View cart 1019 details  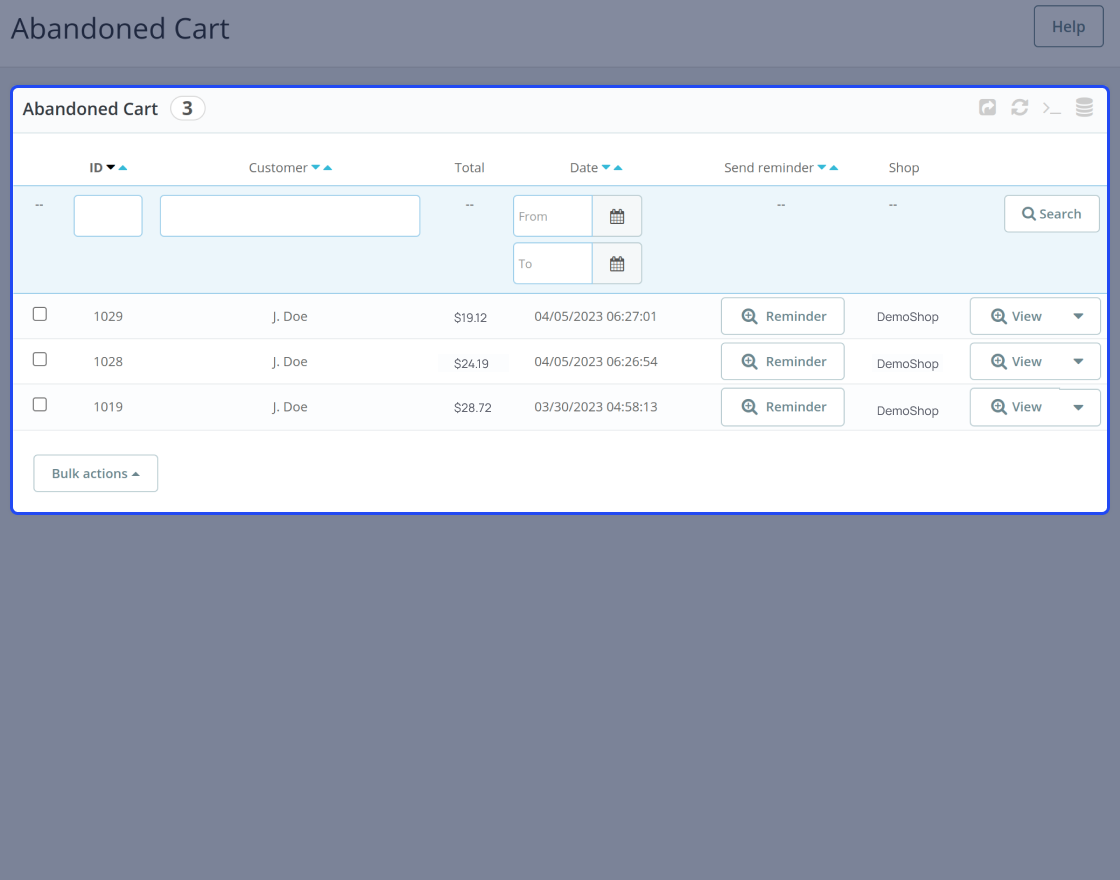point(1016,407)
